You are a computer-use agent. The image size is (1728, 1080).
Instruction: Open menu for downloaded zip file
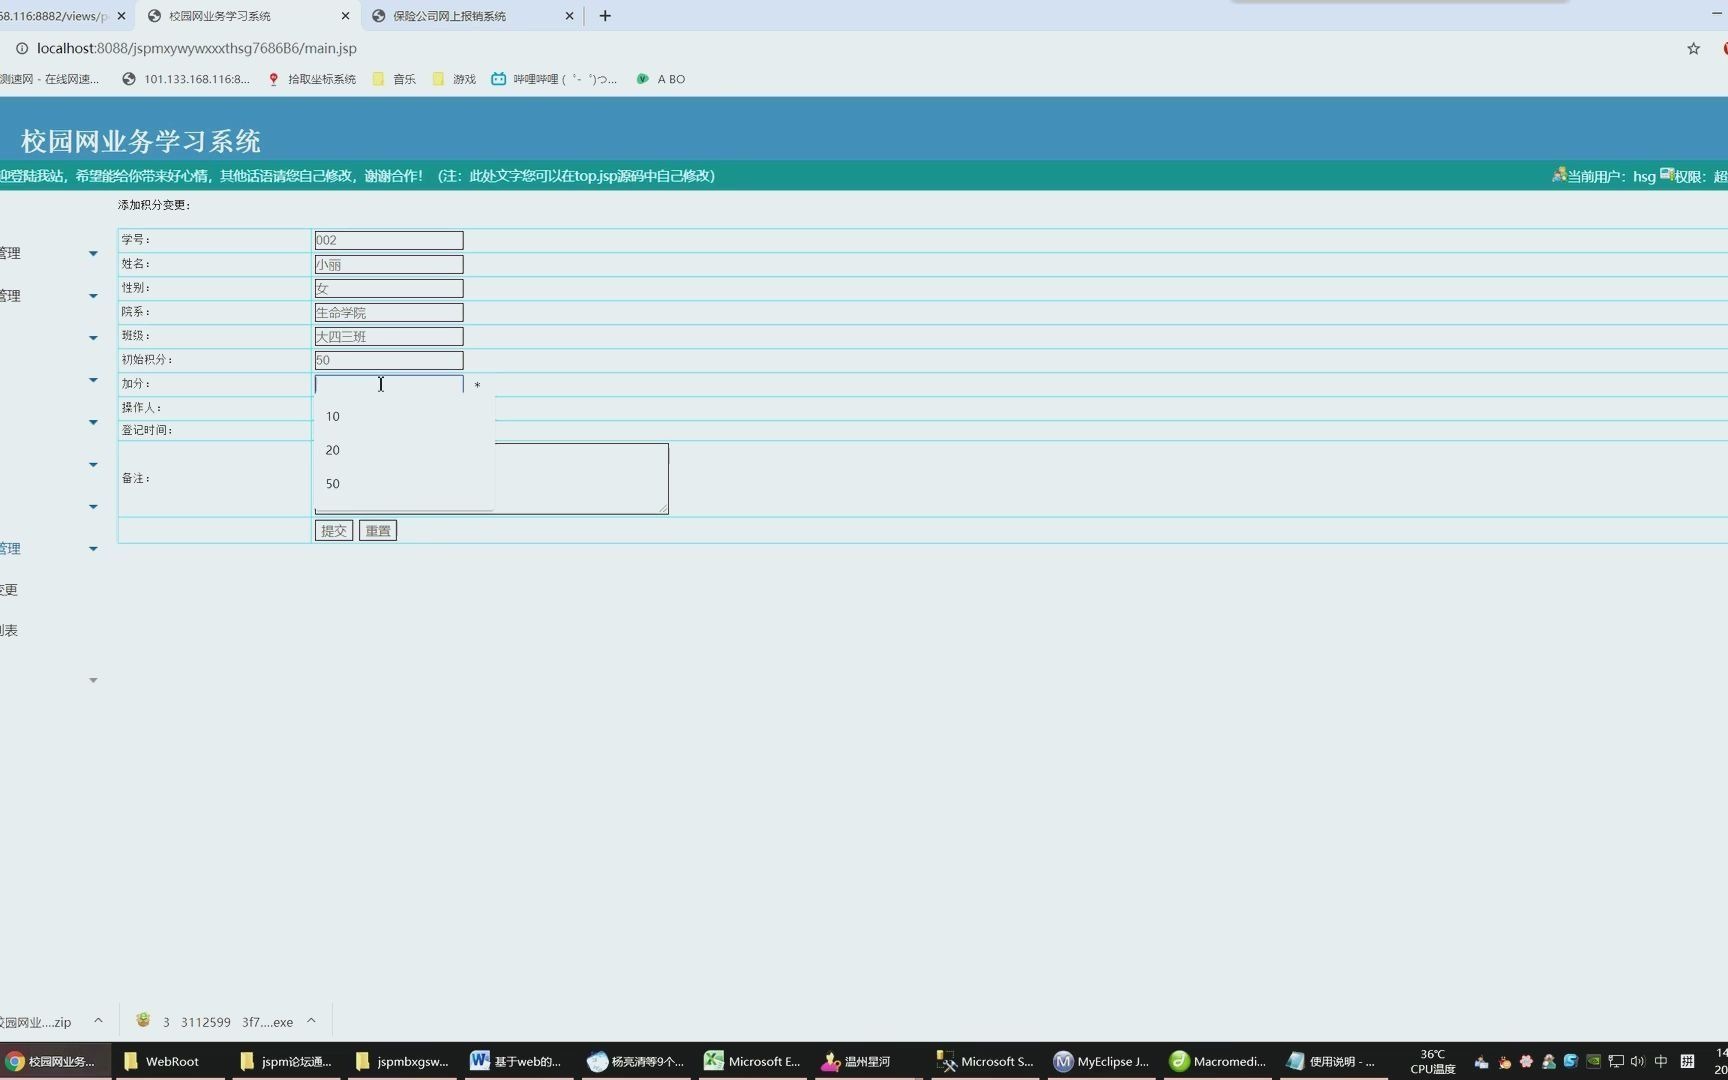click(98, 1021)
